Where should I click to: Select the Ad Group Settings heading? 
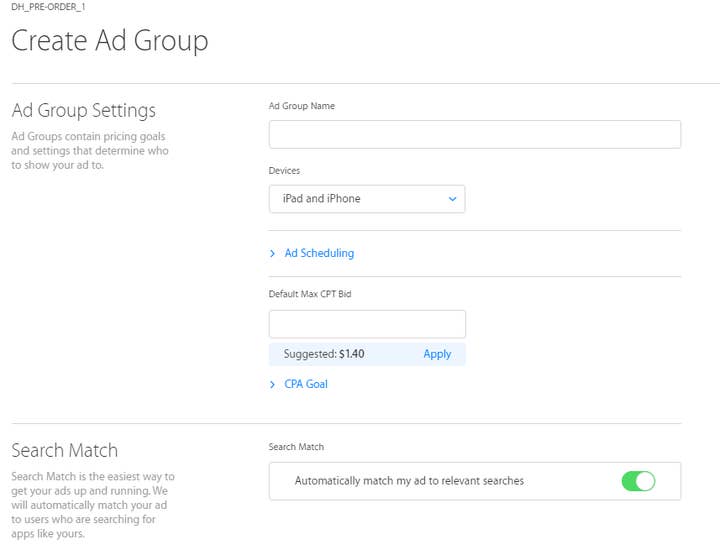tap(84, 110)
